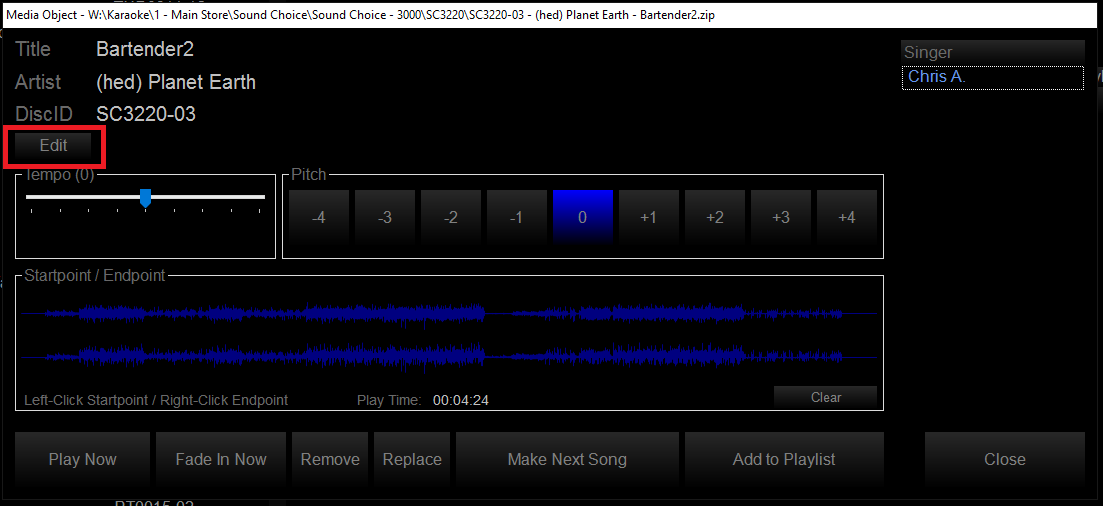Lower pitch by one with -1
The height and width of the screenshot is (506, 1103).
tap(516, 218)
